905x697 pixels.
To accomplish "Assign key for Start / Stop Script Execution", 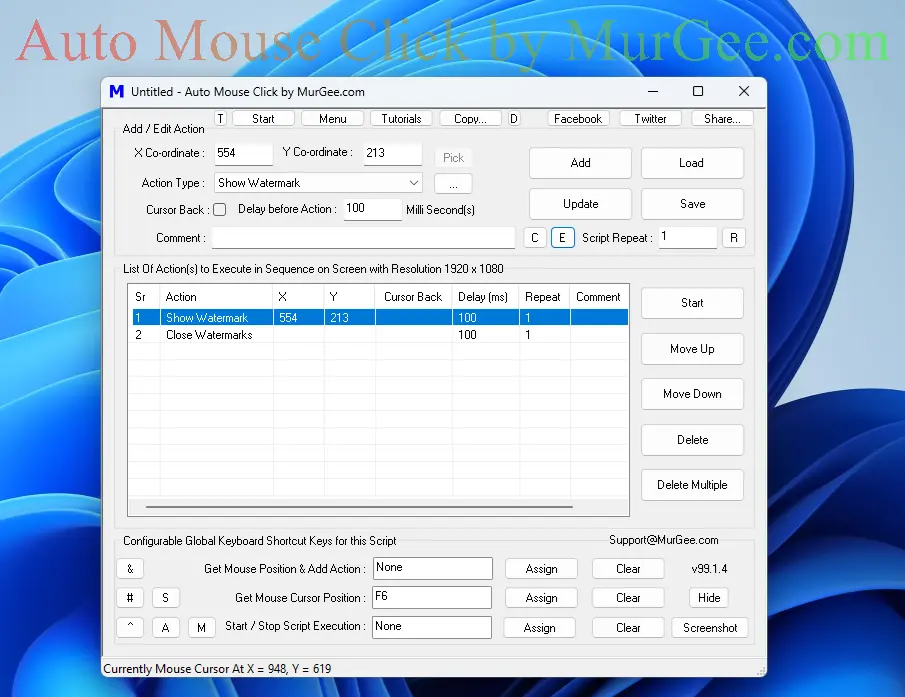I will coord(540,627).
